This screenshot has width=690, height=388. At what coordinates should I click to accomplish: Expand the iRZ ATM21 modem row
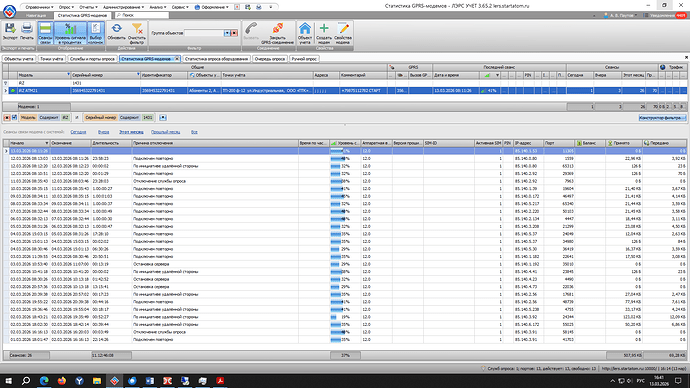[x=6, y=91]
